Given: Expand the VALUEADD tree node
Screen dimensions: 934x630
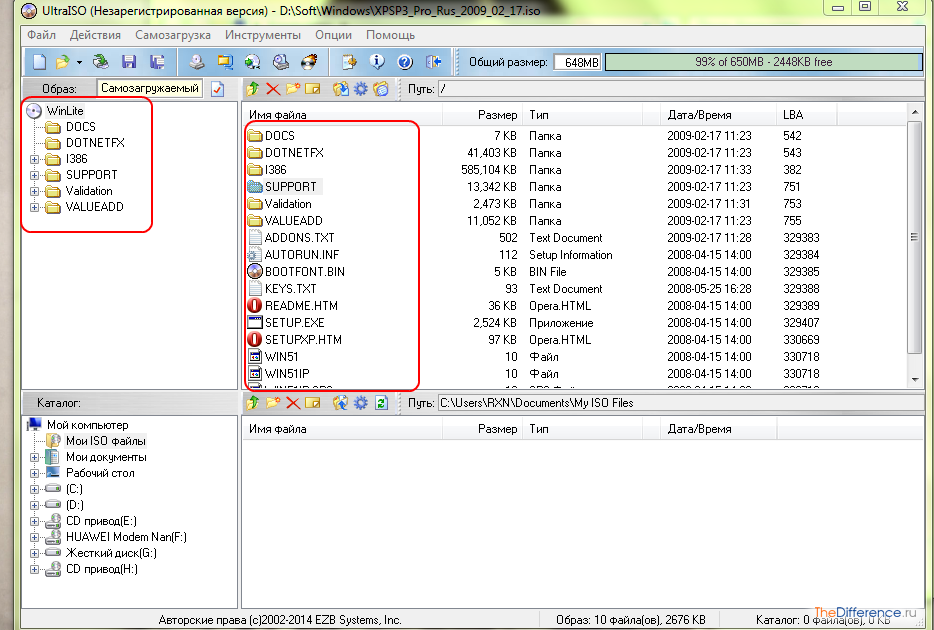Looking at the screenshot, I should 36,207.
